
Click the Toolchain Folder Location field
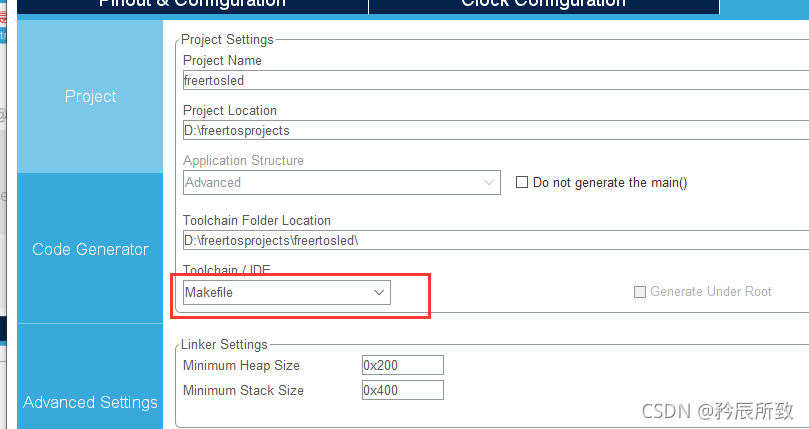(495, 240)
